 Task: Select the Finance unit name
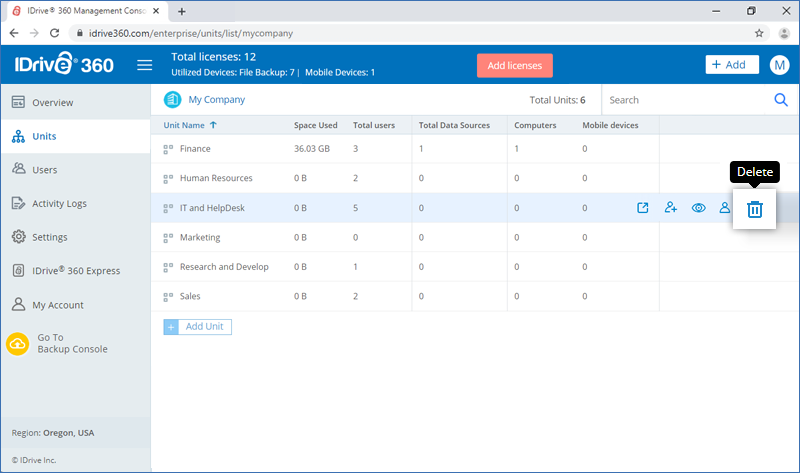pos(195,148)
